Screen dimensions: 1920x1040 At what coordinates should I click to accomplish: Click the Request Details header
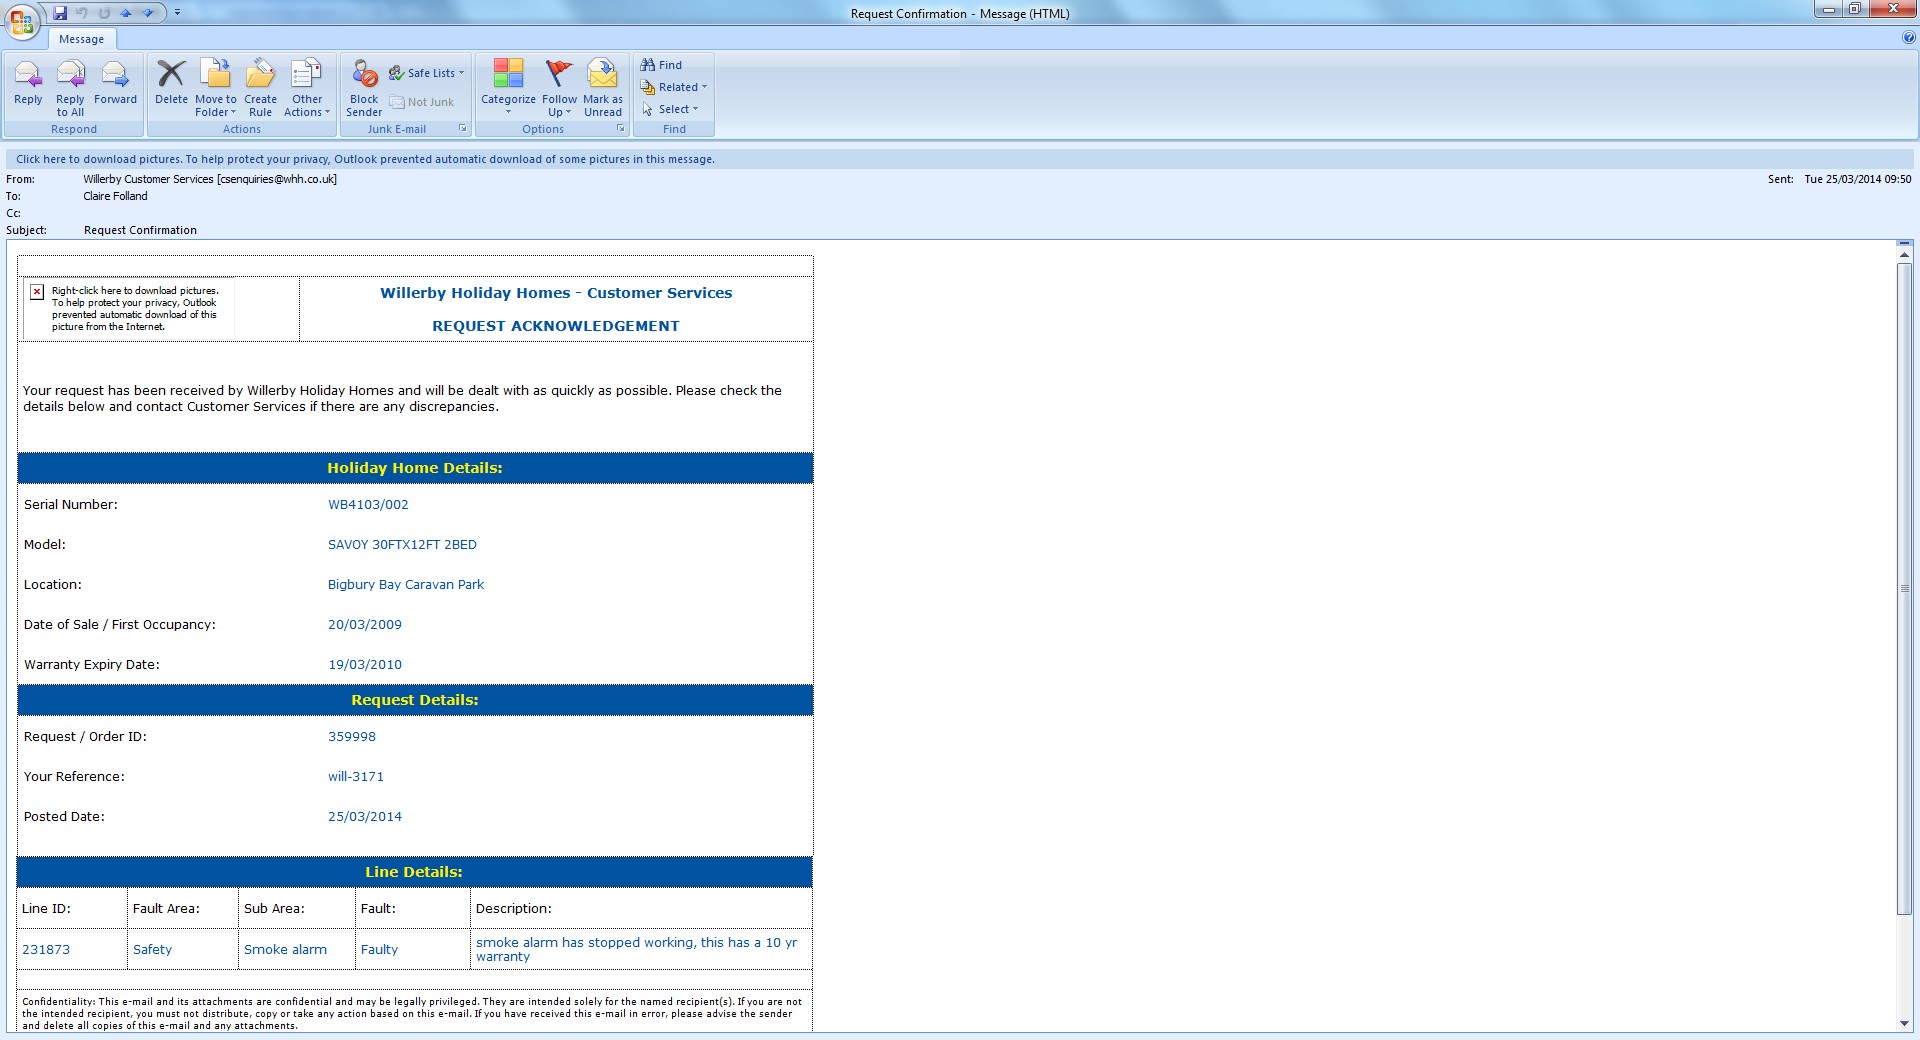(x=415, y=700)
